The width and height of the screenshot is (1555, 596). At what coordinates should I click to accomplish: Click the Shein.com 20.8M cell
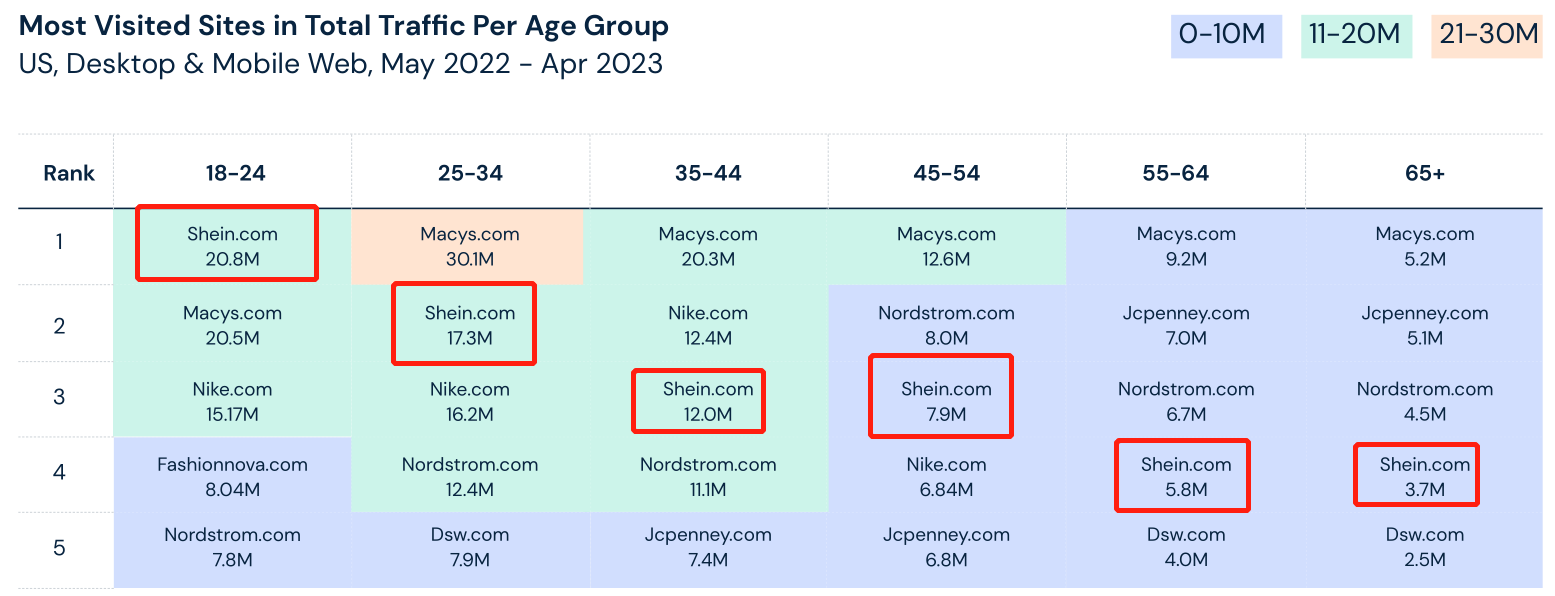[x=232, y=246]
